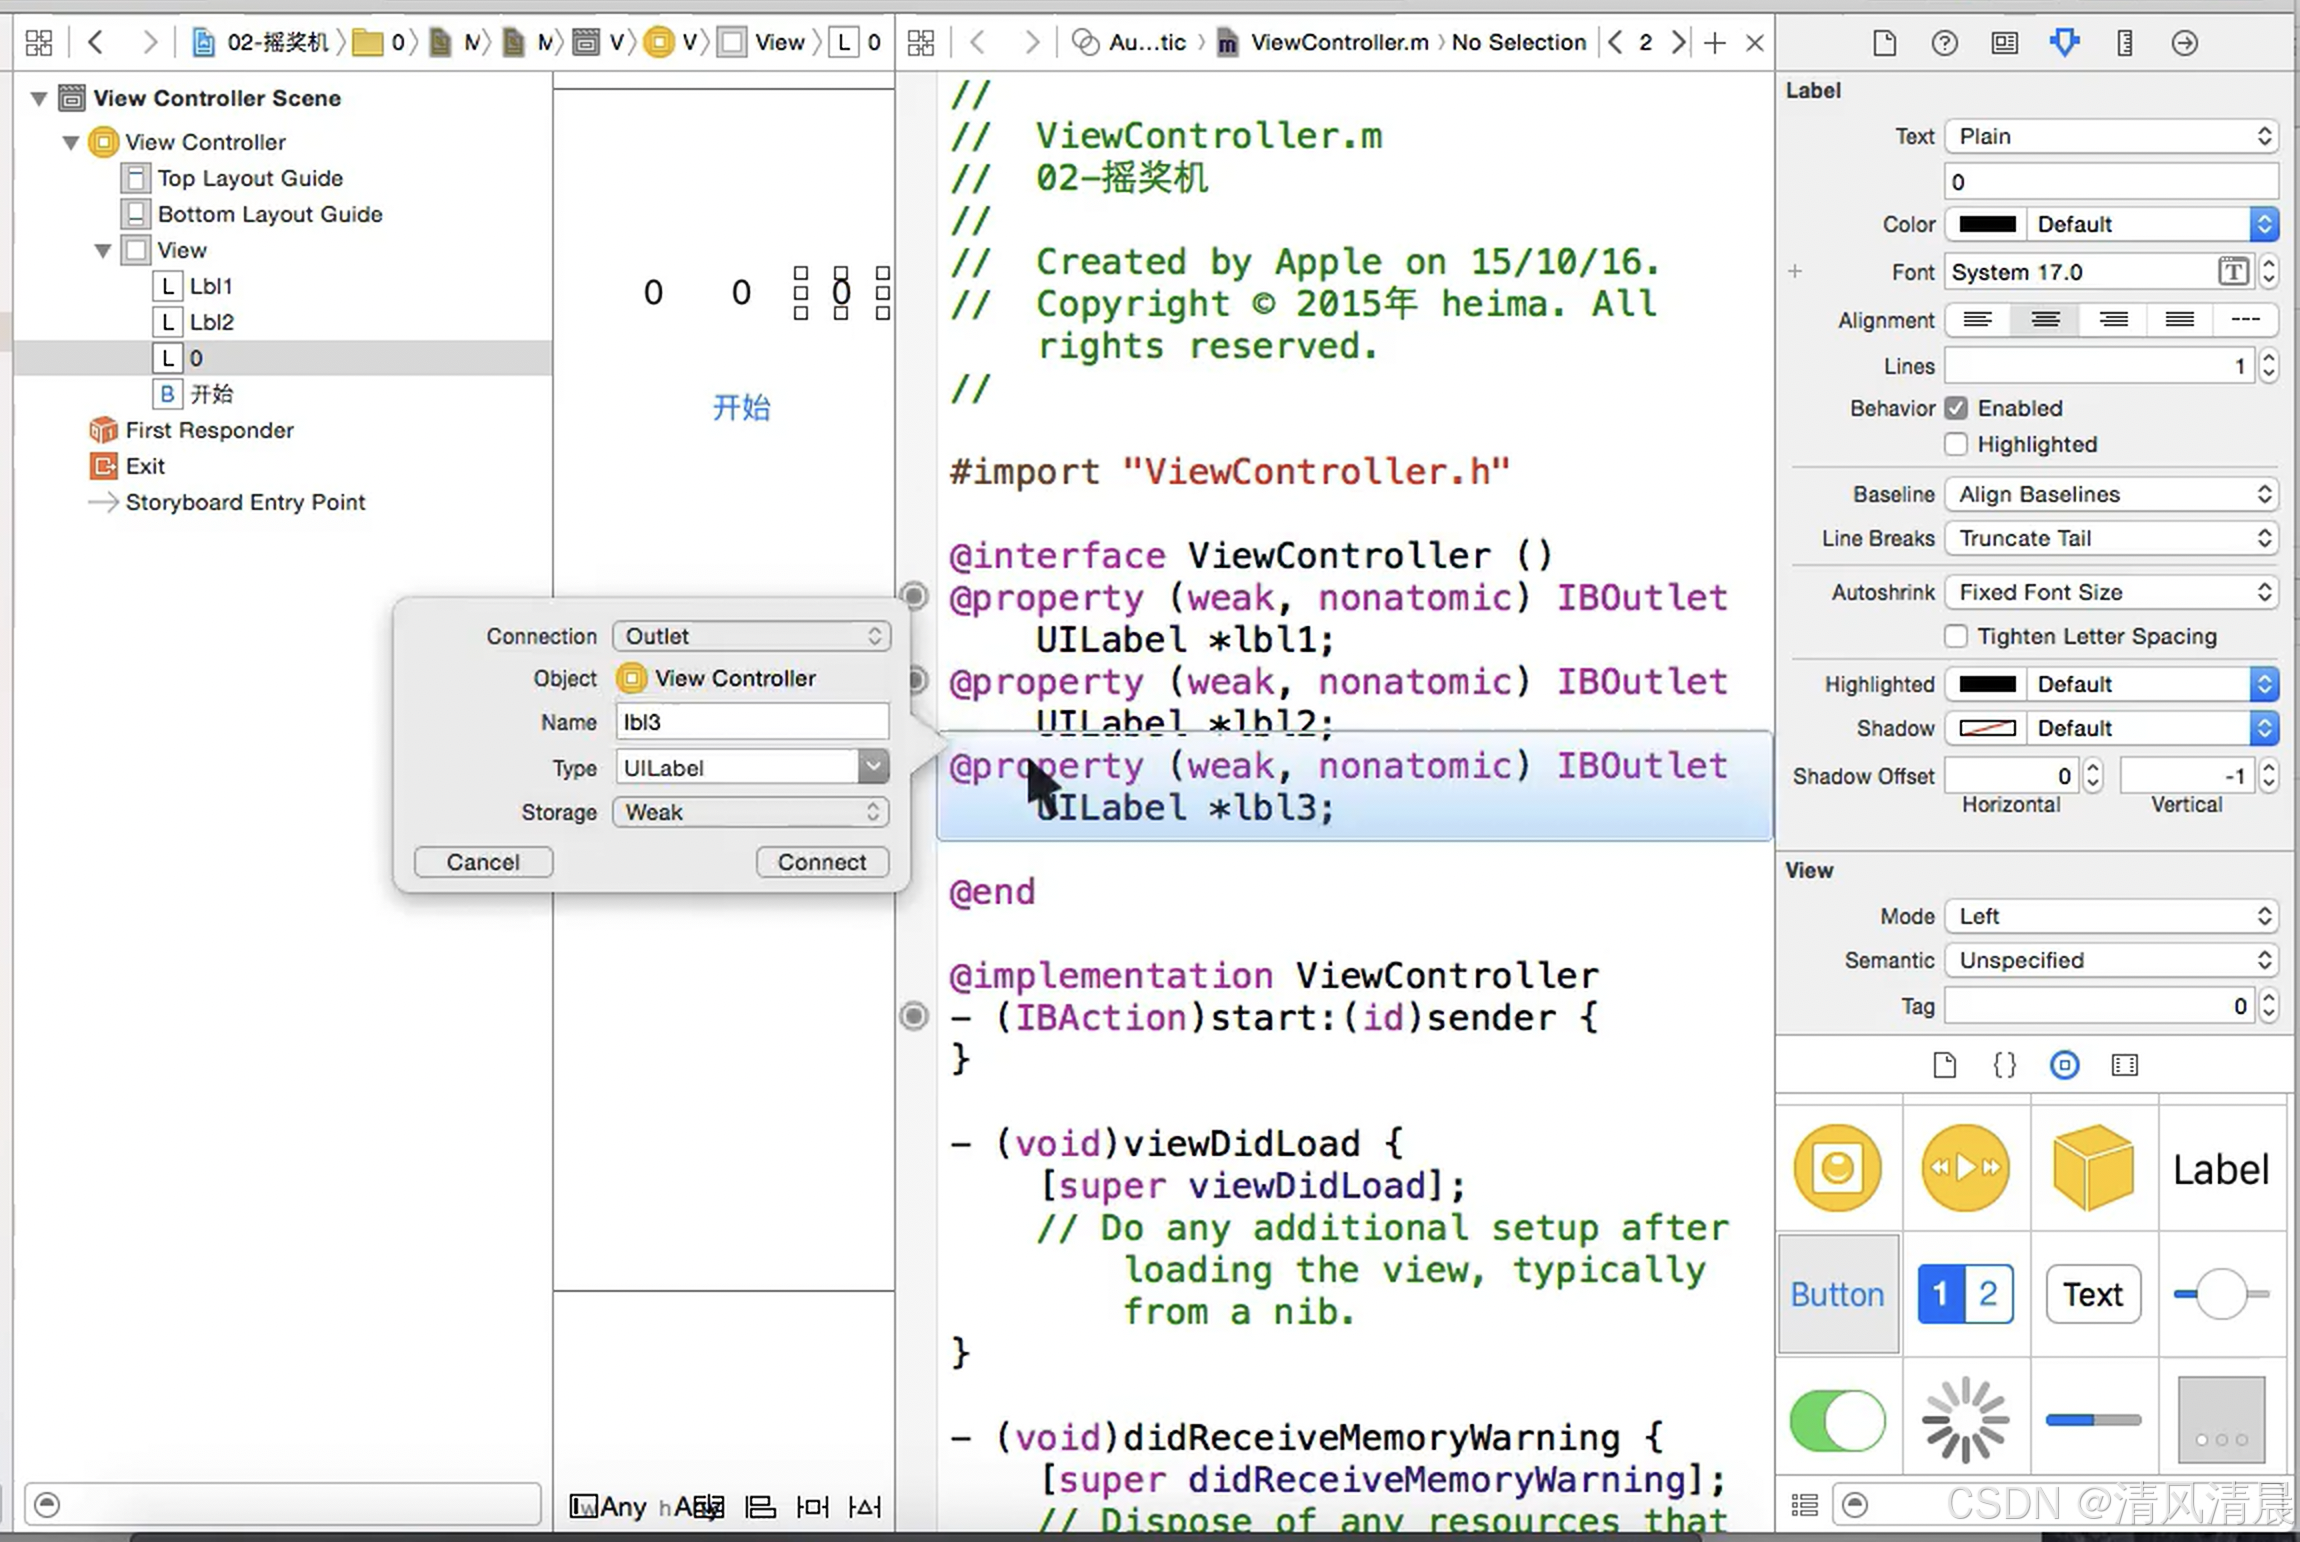This screenshot has width=2300, height=1542.
Task: Add assistant editor with plus icon
Action: [1714, 42]
